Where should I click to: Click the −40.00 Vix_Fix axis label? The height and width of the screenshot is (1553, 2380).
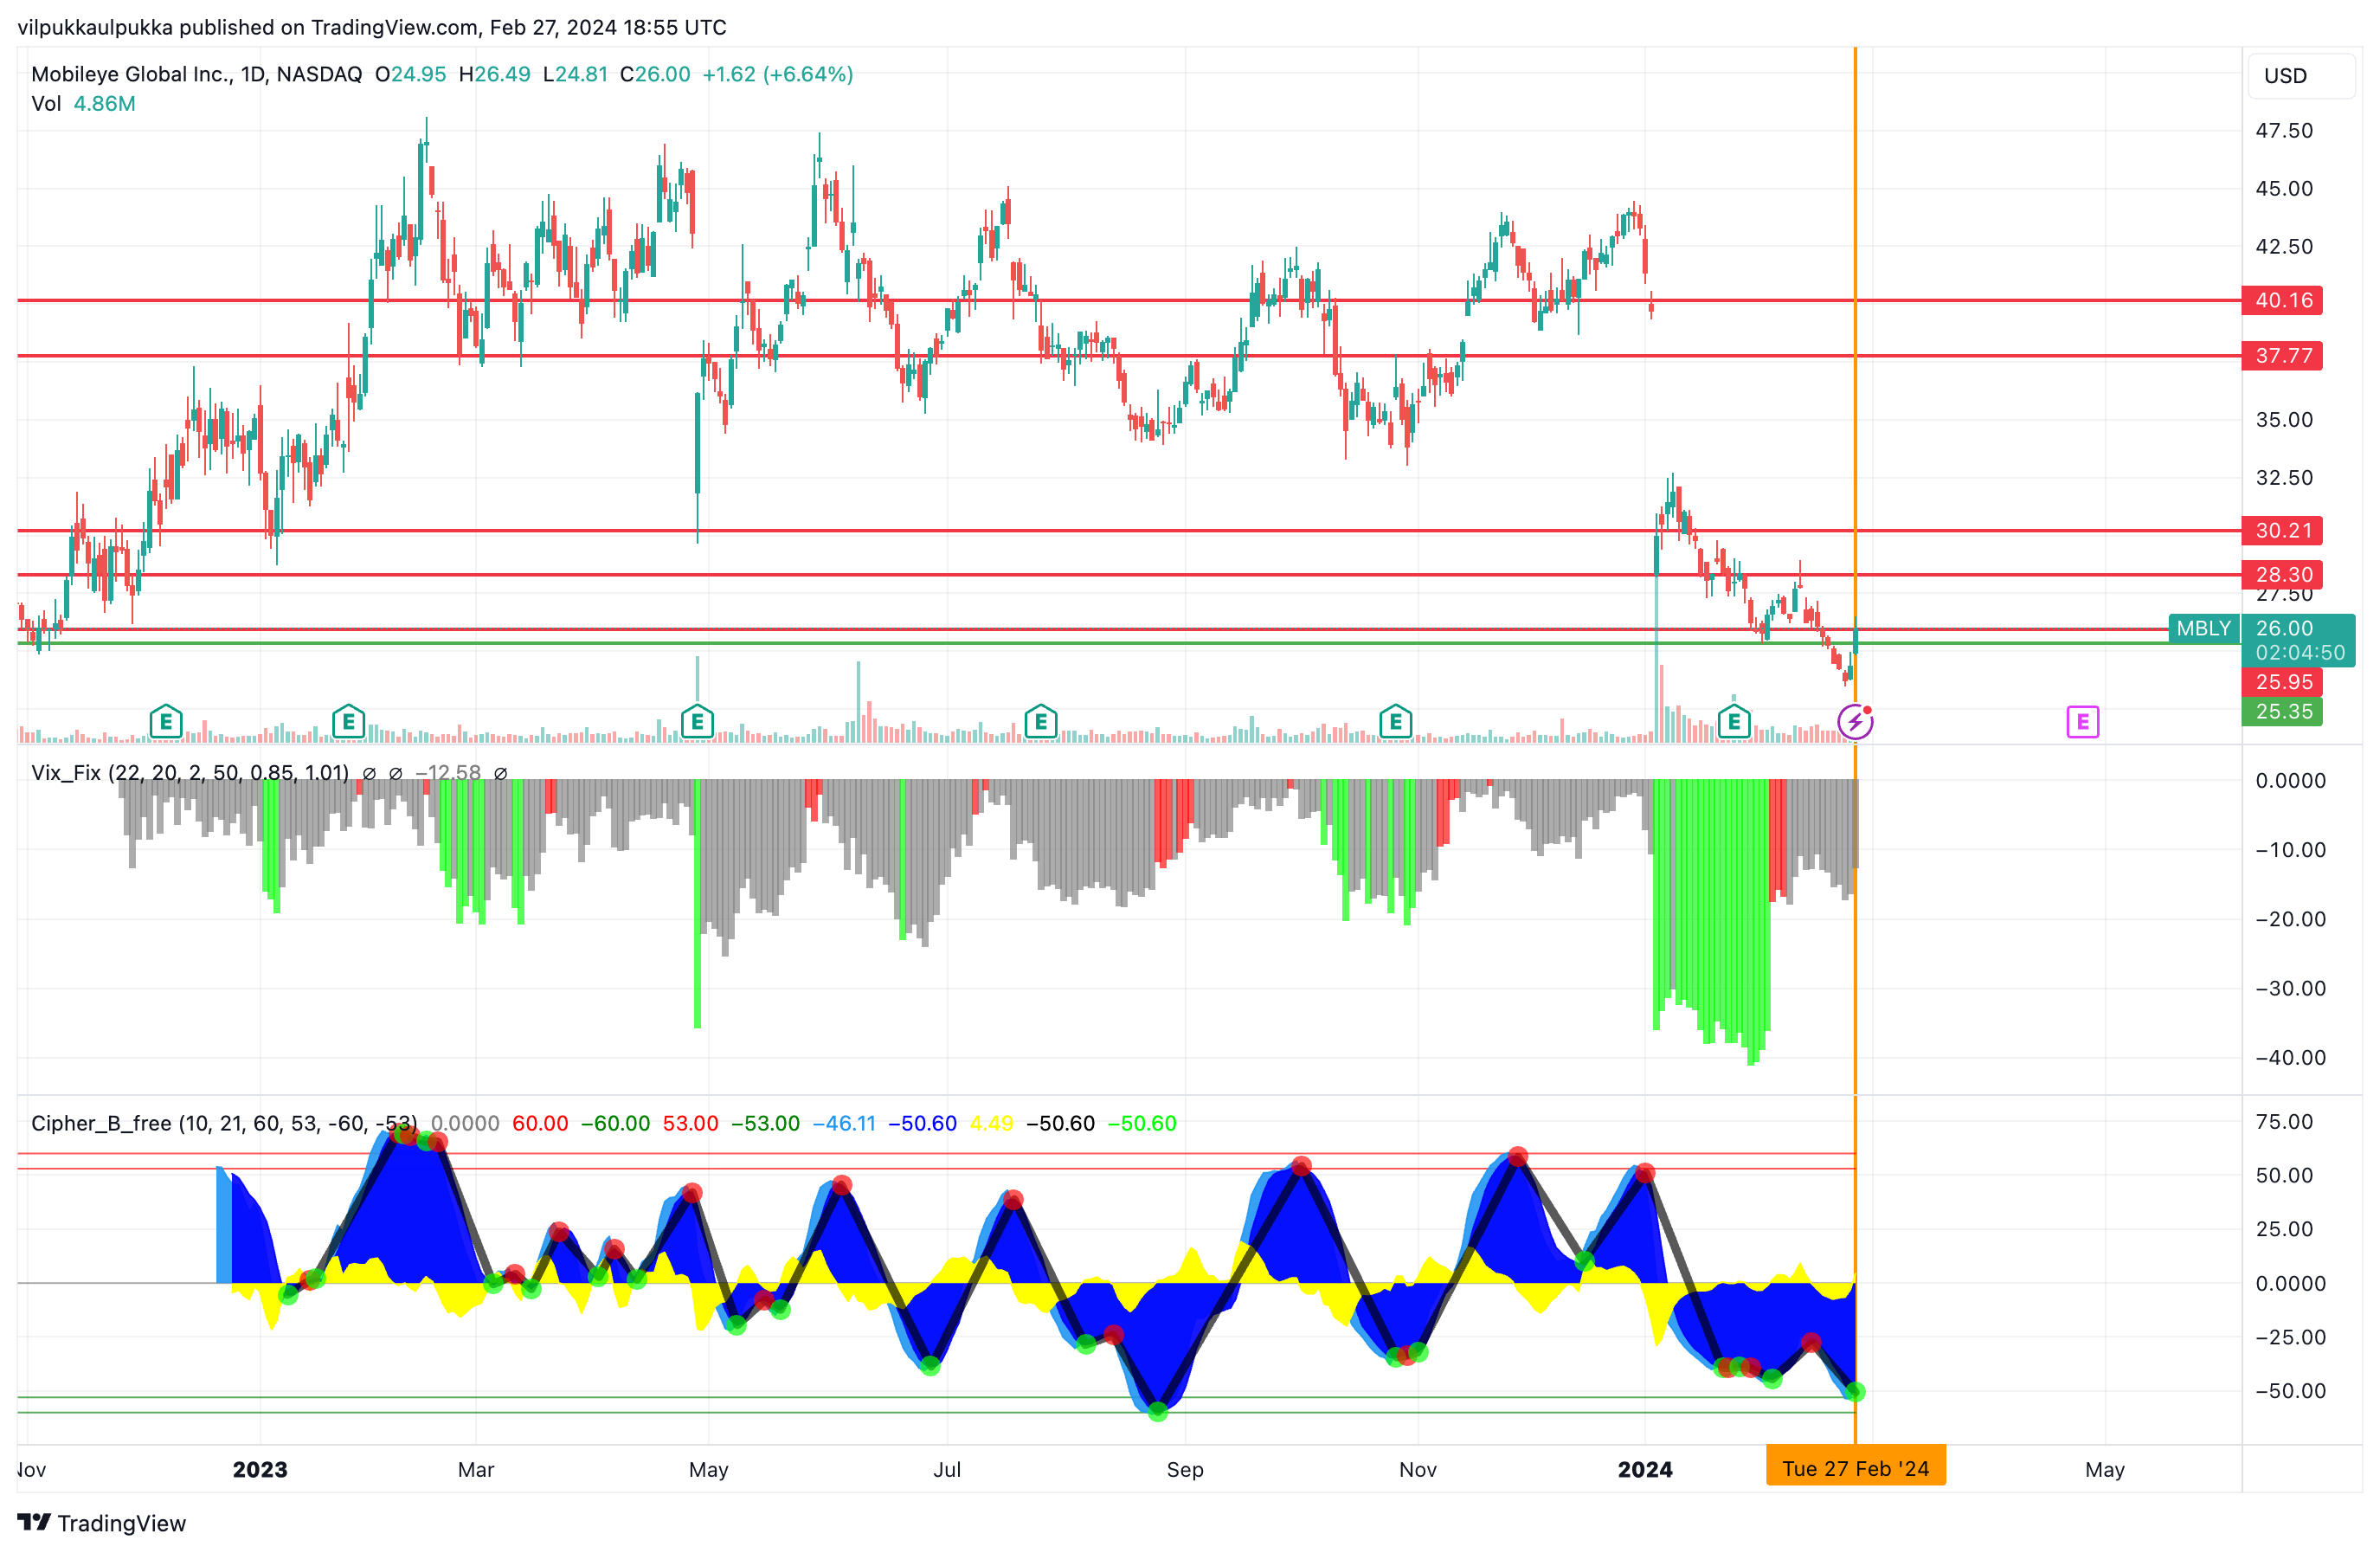tap(2290, 1057)
